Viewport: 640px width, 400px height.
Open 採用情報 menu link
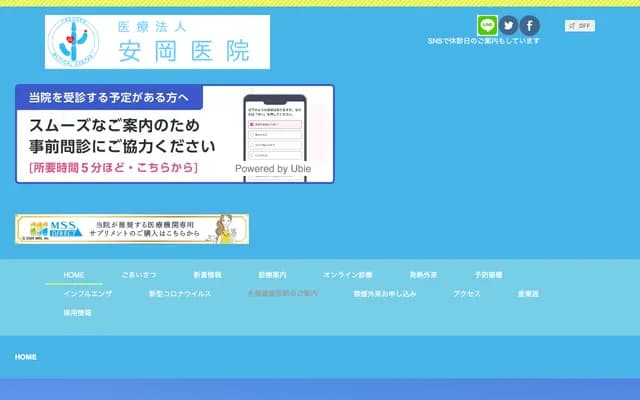(x=77, y=313)
